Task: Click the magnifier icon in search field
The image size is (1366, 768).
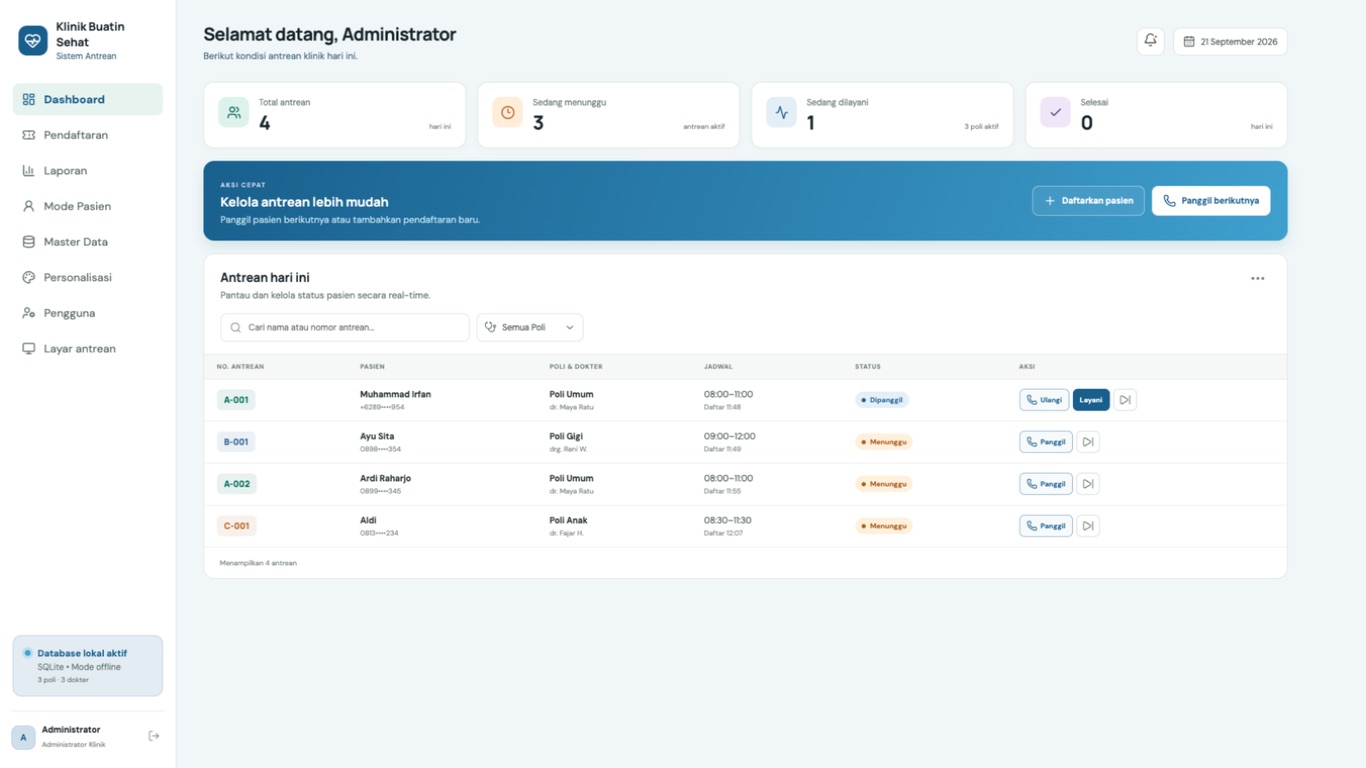Action: (236, 327)
